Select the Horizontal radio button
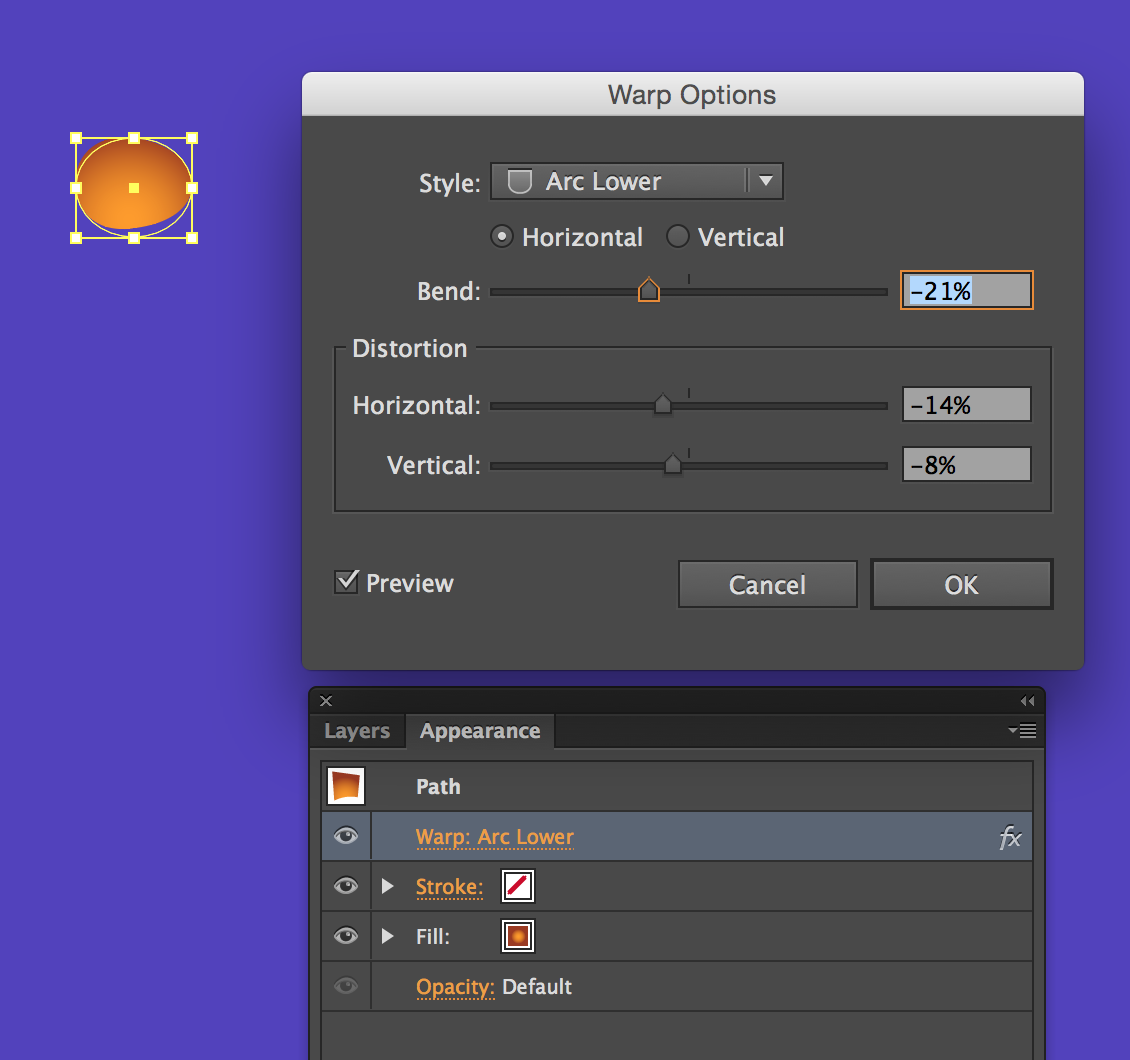This screenshot has width=1130, height=1060. (502, 237)
